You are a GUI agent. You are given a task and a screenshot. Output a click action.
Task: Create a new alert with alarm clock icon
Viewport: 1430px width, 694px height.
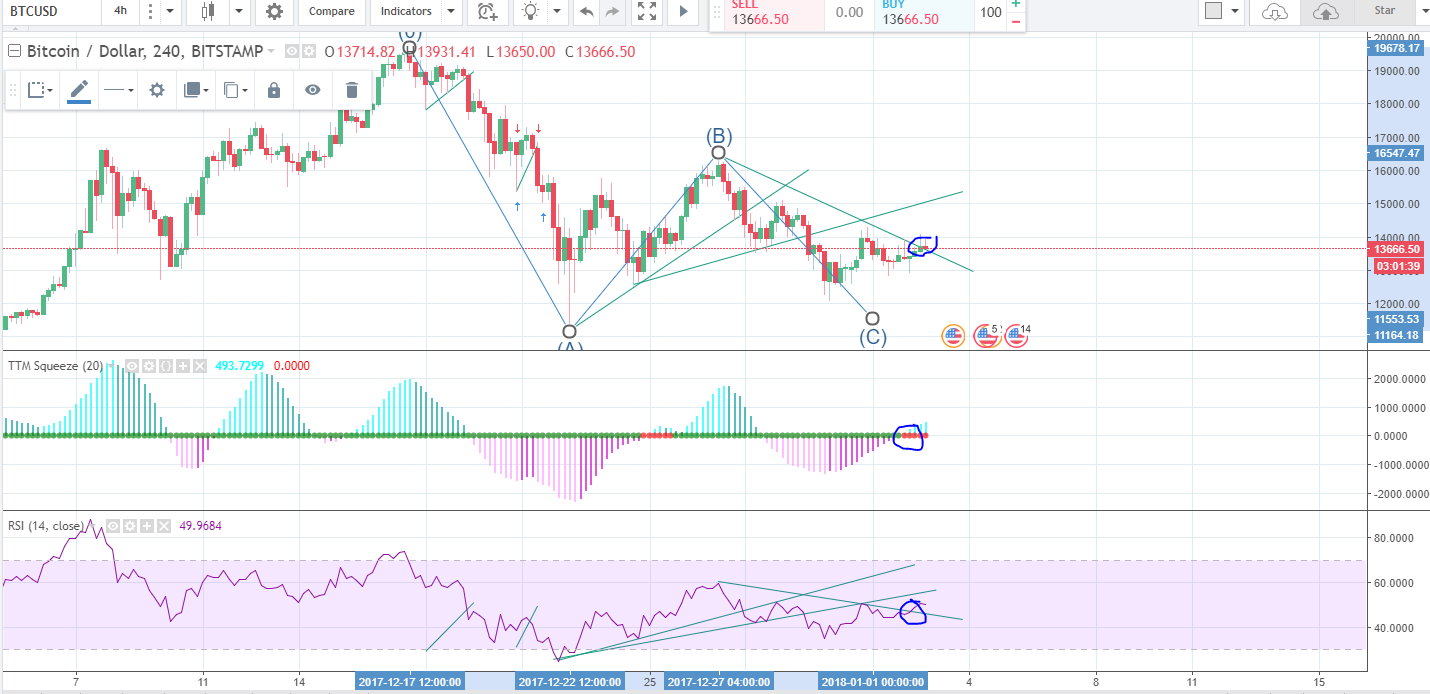pyautogui.click(x=487, y=11)
